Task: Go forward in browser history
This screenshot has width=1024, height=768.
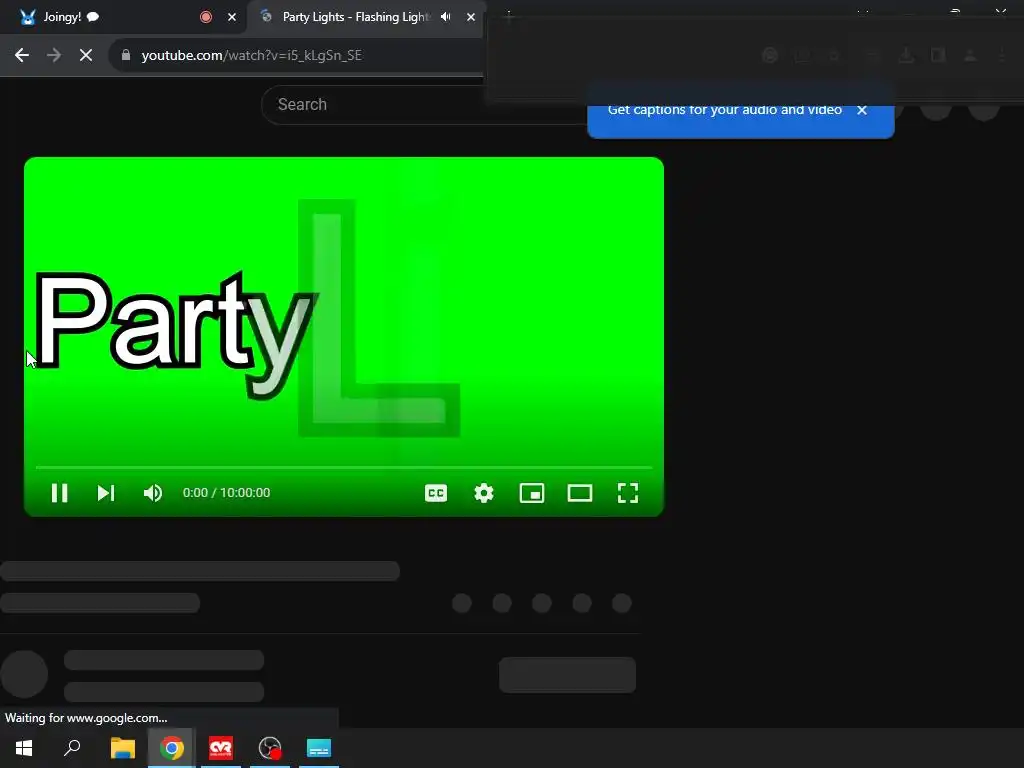Action: [x=54, y=56]
